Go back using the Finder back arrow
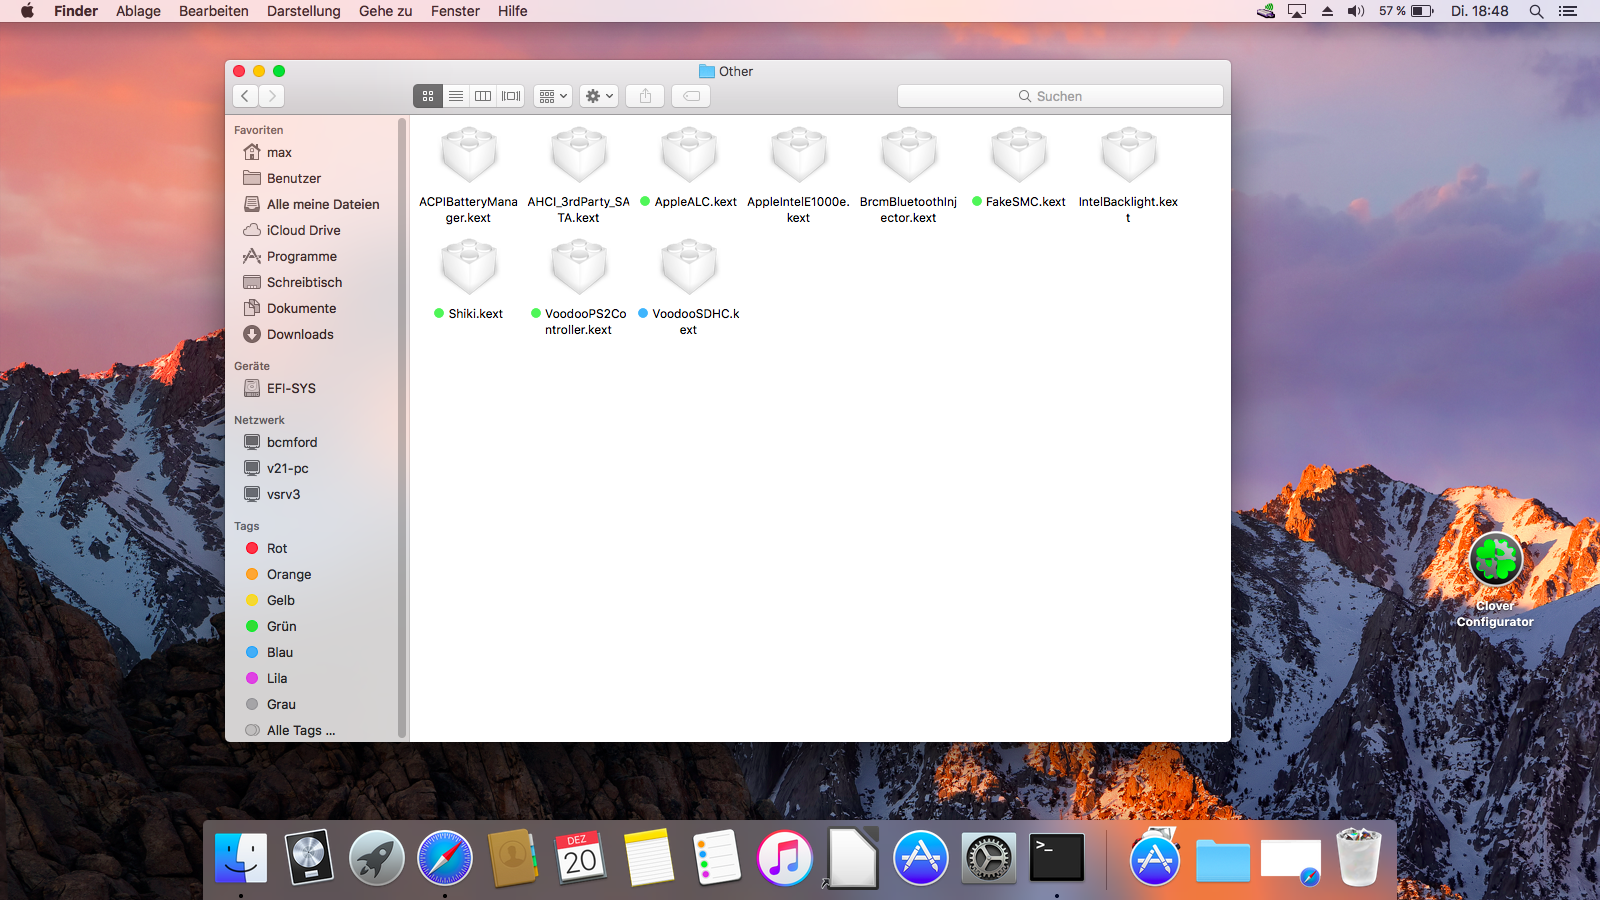1600x900 pixels. [245, 96]
